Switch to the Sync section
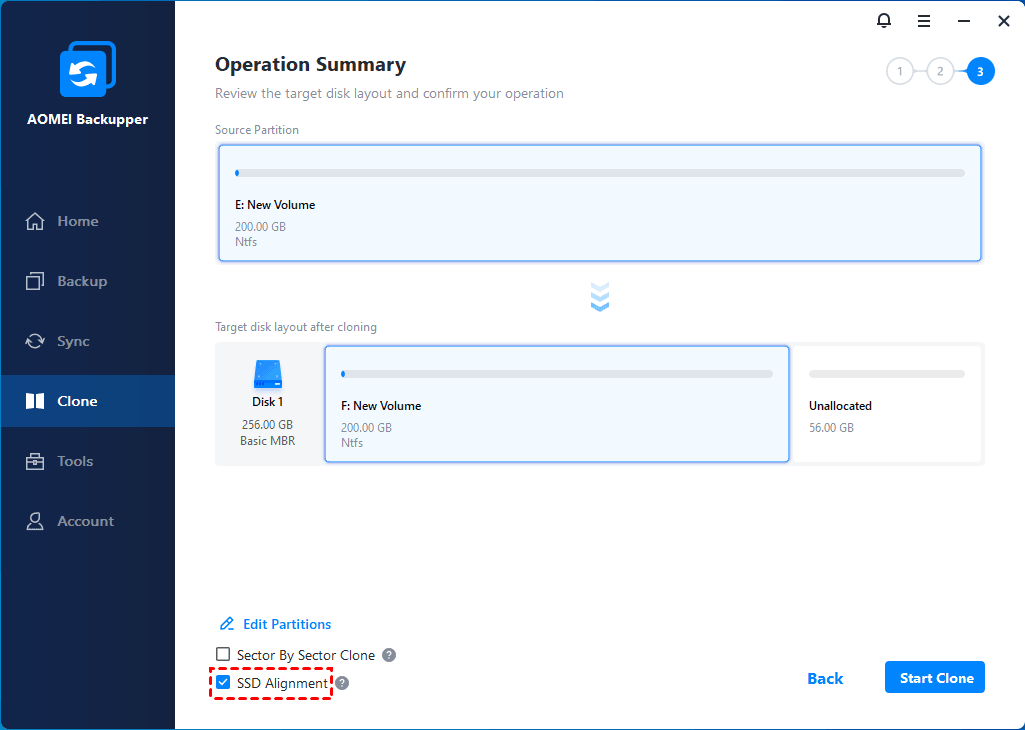The height and width of the screenshot is (730, 1025). tap(73, 341)
